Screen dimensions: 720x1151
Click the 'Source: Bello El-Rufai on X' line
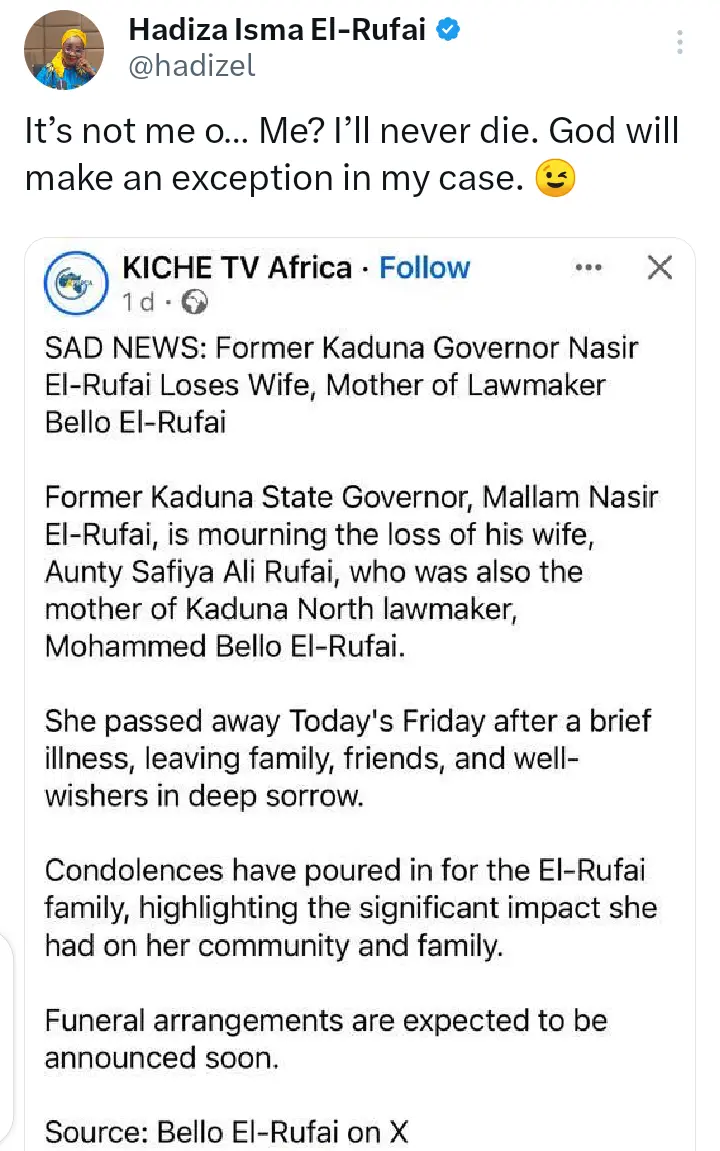tap(227, 1131)
